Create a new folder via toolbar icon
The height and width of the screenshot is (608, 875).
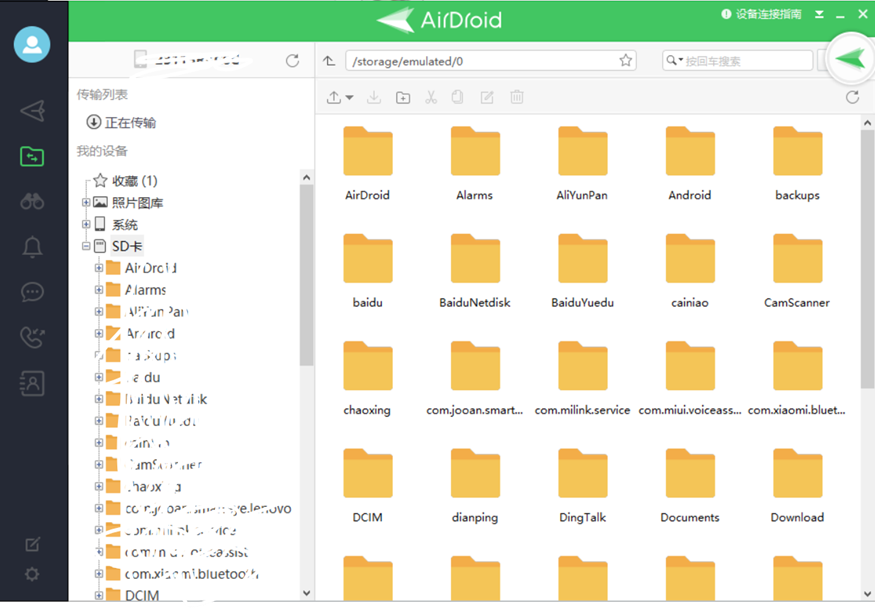click(403, 98)
